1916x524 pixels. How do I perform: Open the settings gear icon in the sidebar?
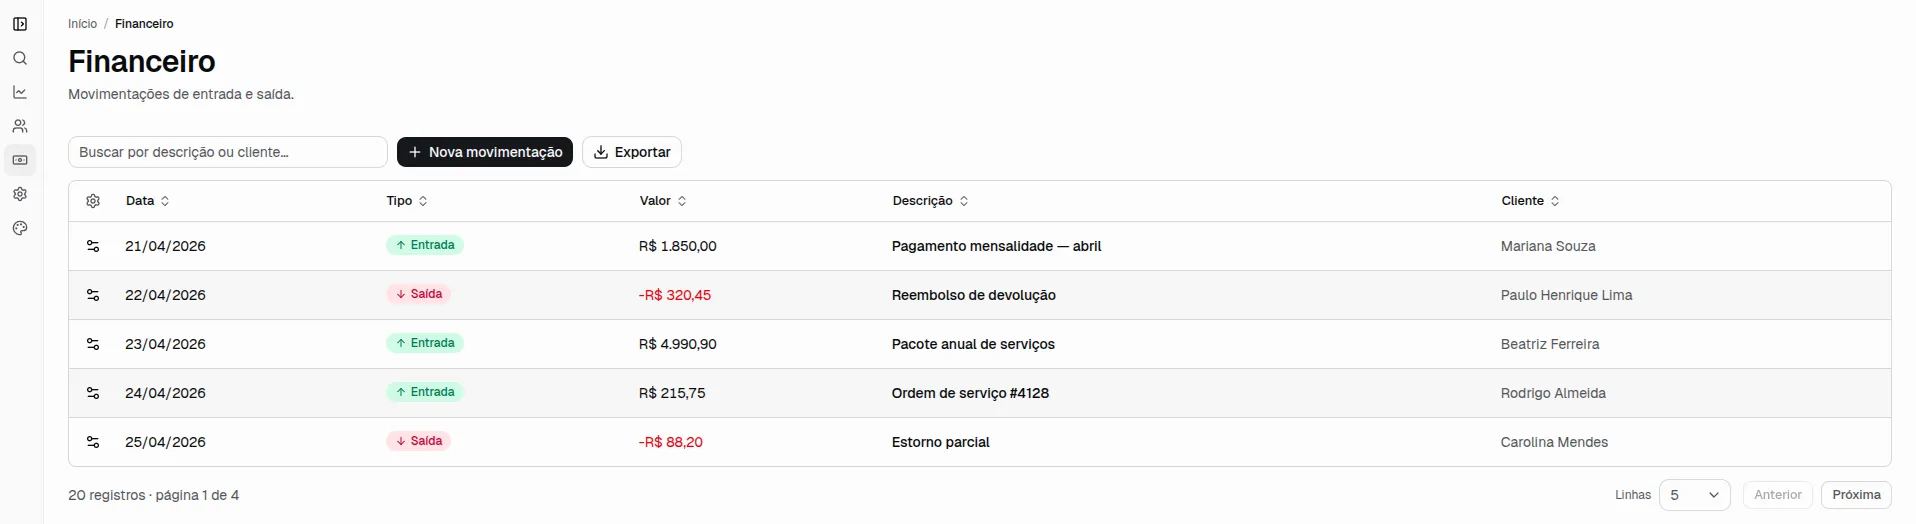pos(20,194)
